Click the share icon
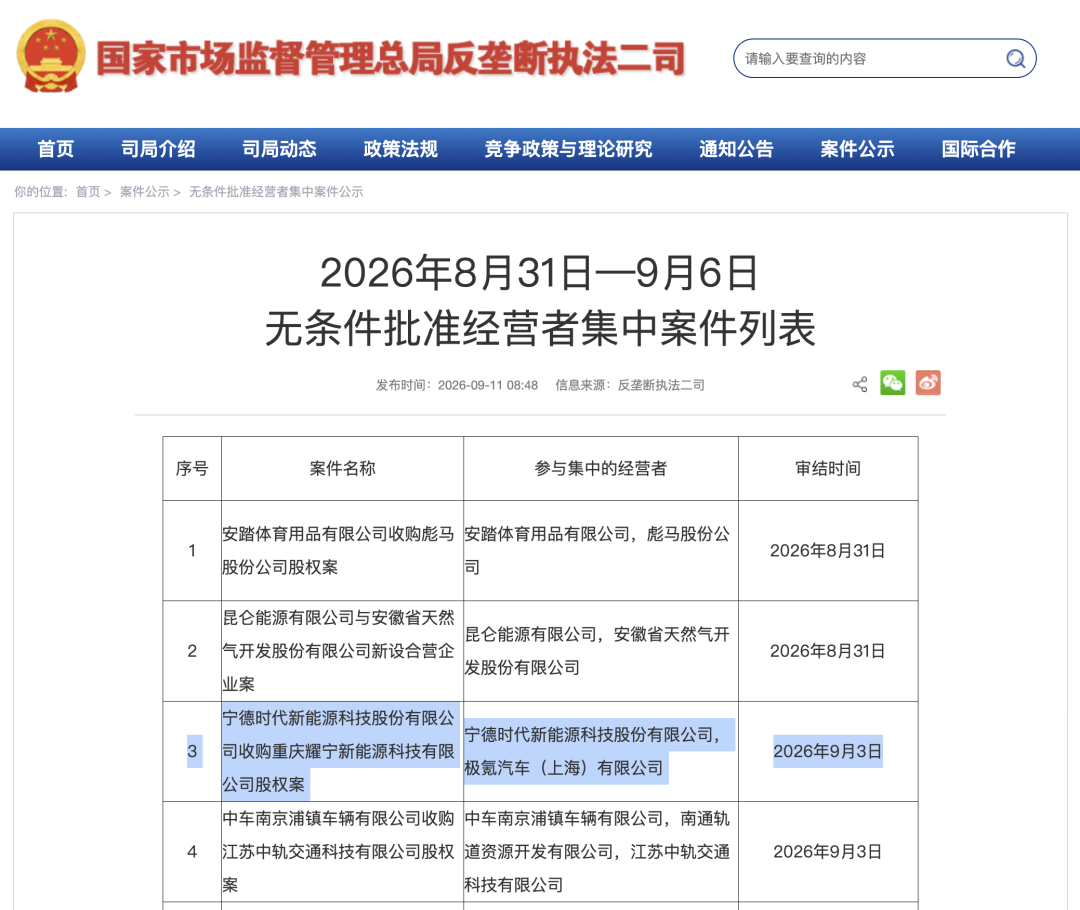 tap(860, 384)
